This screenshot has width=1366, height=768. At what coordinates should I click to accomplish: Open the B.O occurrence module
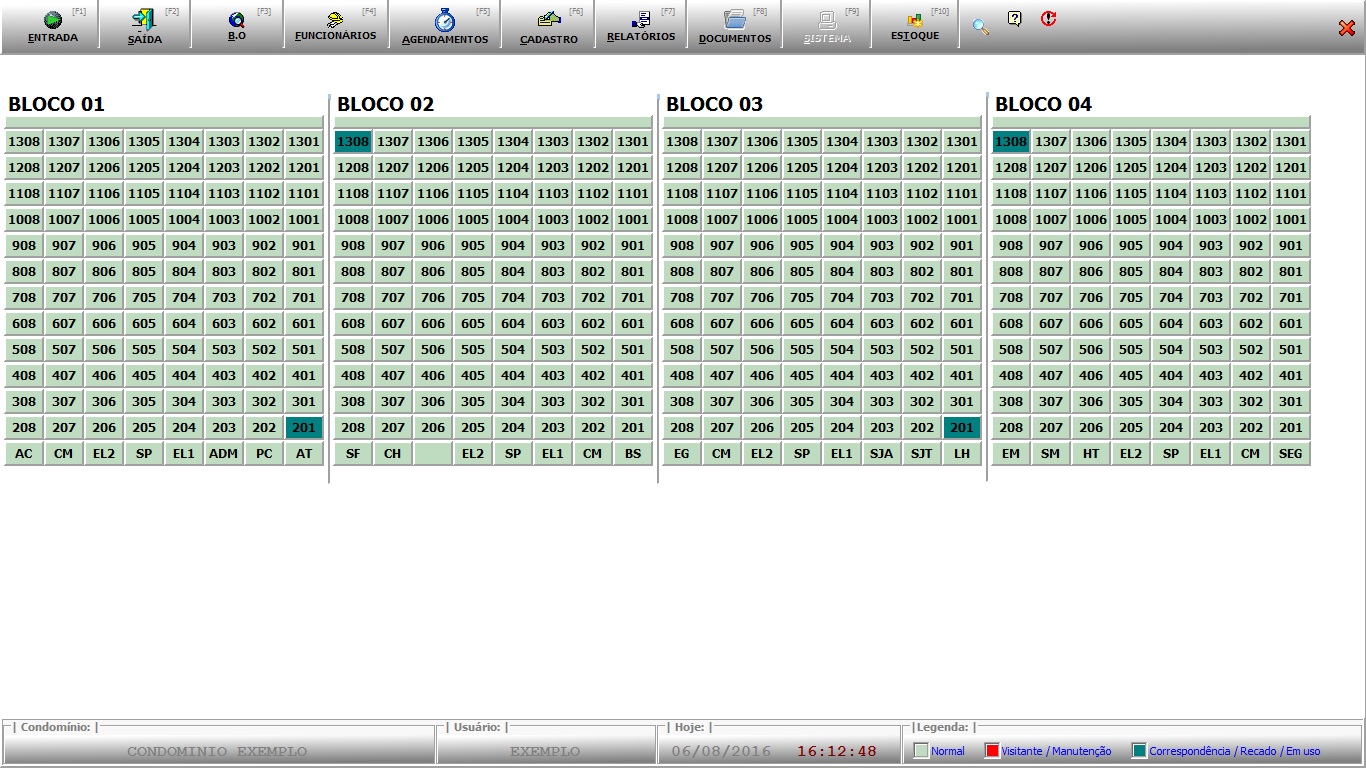click(236, 26)
